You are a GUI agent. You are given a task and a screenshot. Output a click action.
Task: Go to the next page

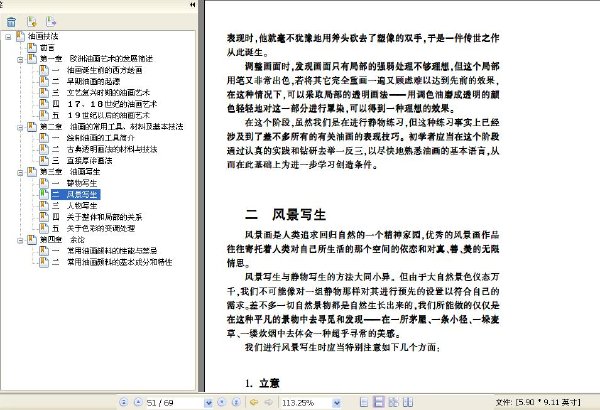[222, 402]
